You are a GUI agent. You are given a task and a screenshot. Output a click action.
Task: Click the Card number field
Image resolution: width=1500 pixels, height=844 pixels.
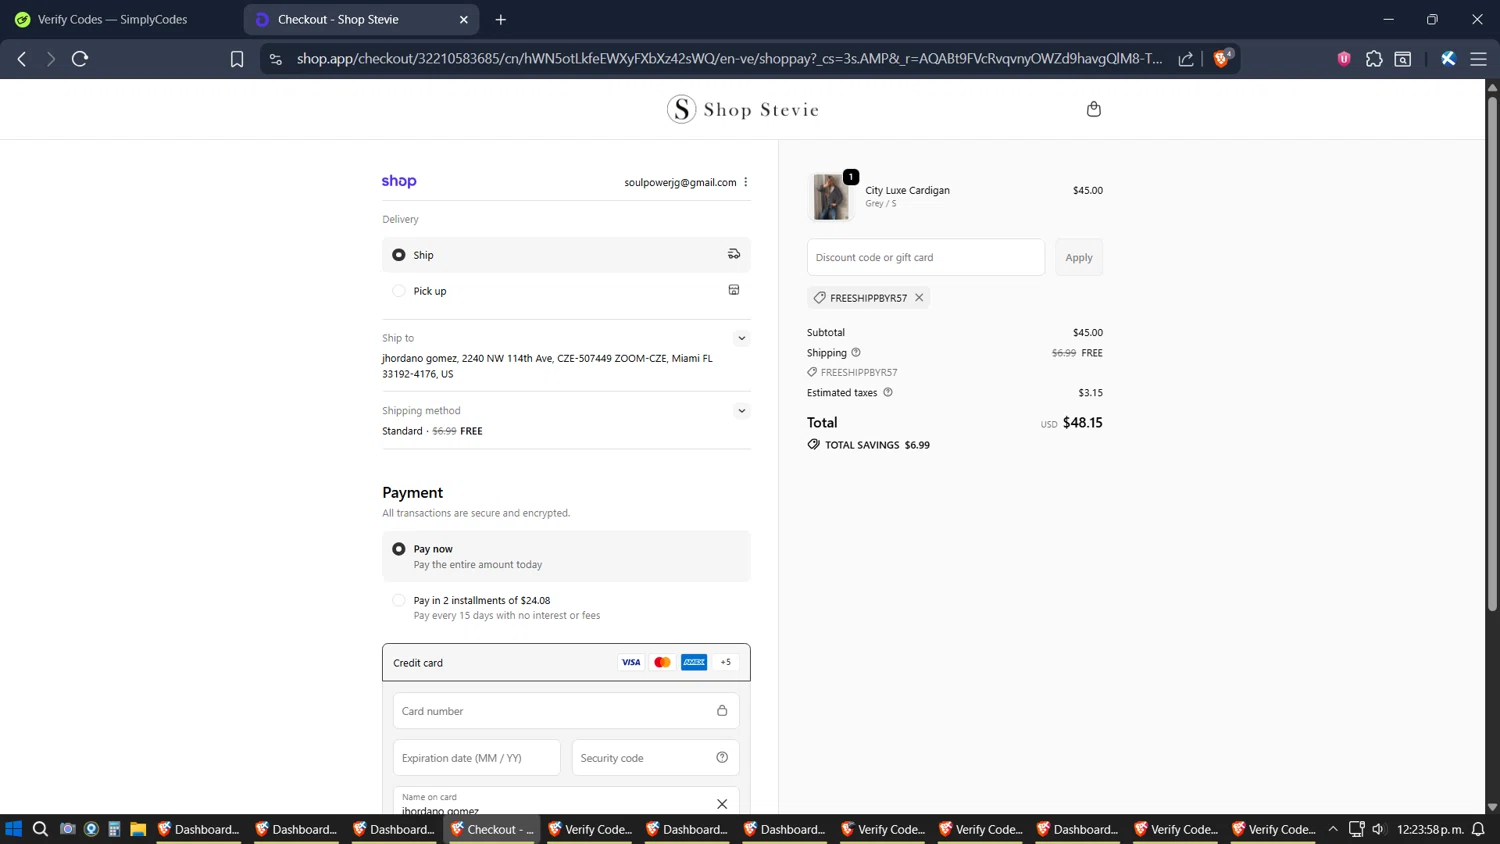pos(566,710)
